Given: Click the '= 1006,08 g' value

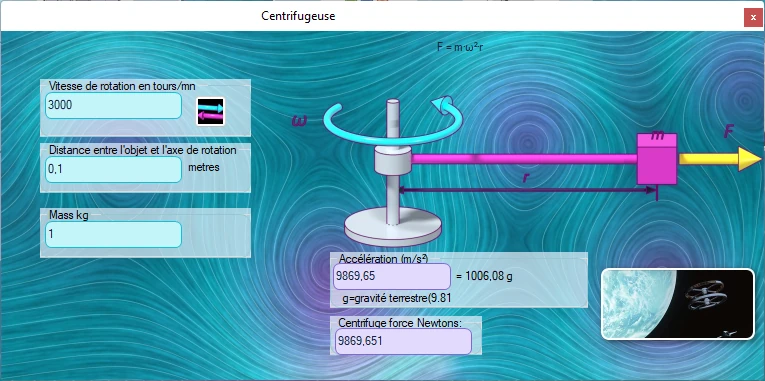Looking at the screenshot, I should tap(484, 277).
